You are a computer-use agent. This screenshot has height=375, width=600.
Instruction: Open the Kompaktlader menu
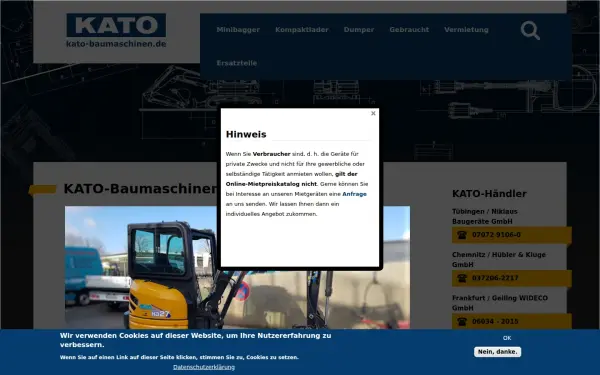click(x=302, y=29)
